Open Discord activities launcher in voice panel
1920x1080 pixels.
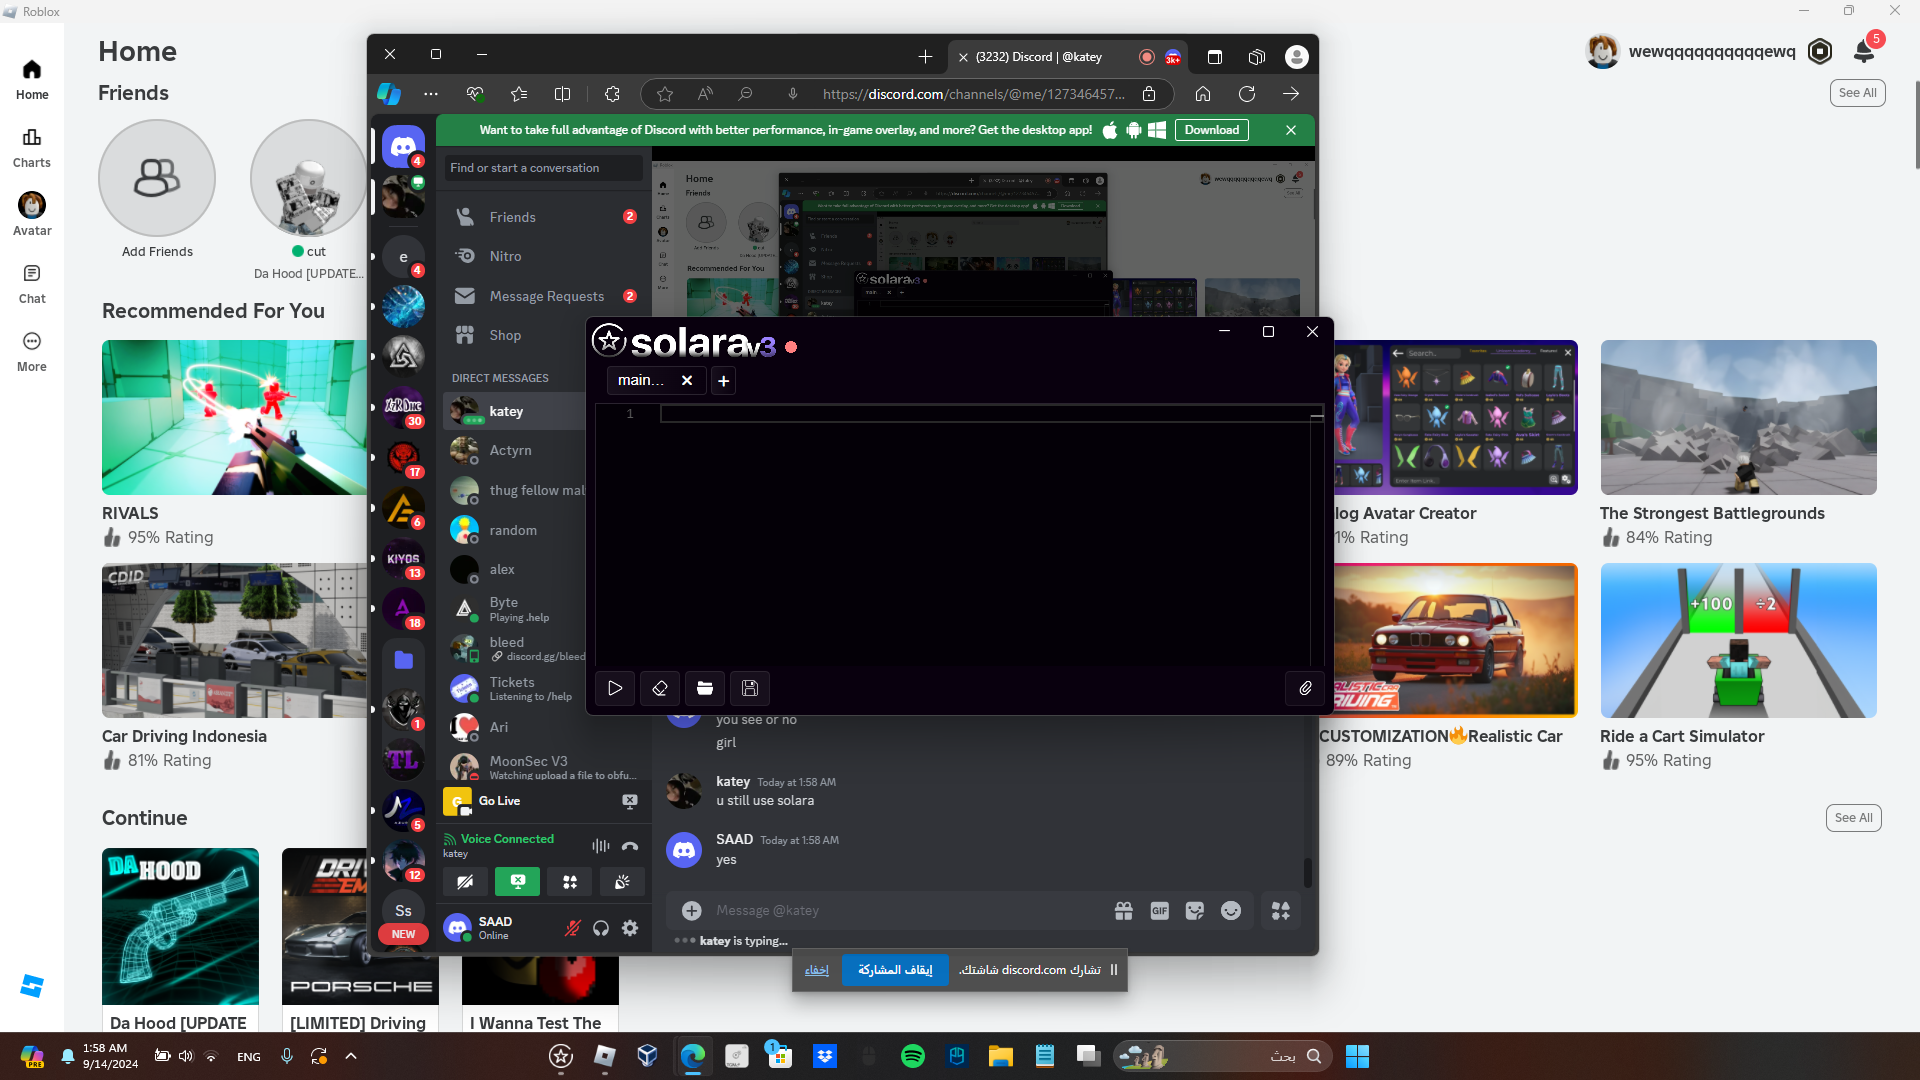(570, 882)
